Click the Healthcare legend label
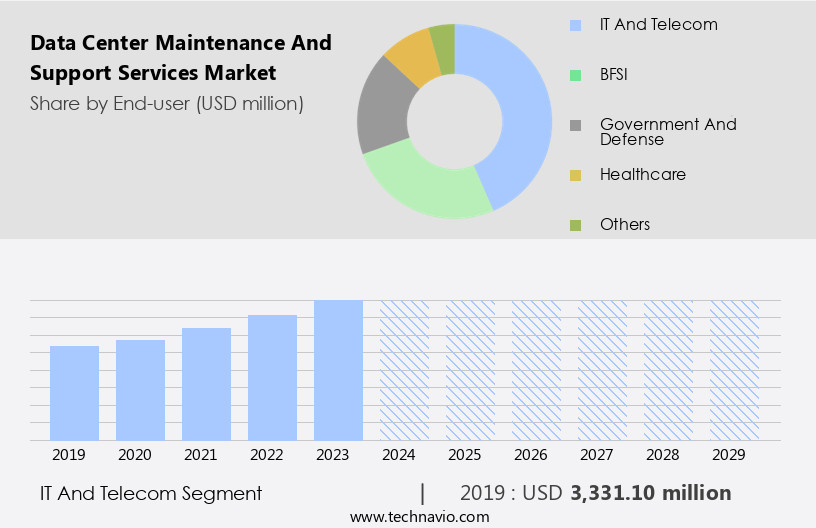Screen dimensions: 816x528 [x=642, y=175]
